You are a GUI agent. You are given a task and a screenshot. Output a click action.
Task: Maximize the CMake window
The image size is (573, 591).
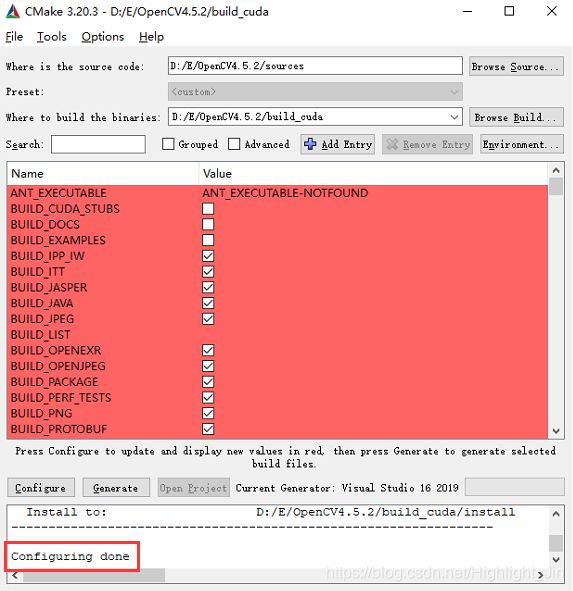pos(509,11)
